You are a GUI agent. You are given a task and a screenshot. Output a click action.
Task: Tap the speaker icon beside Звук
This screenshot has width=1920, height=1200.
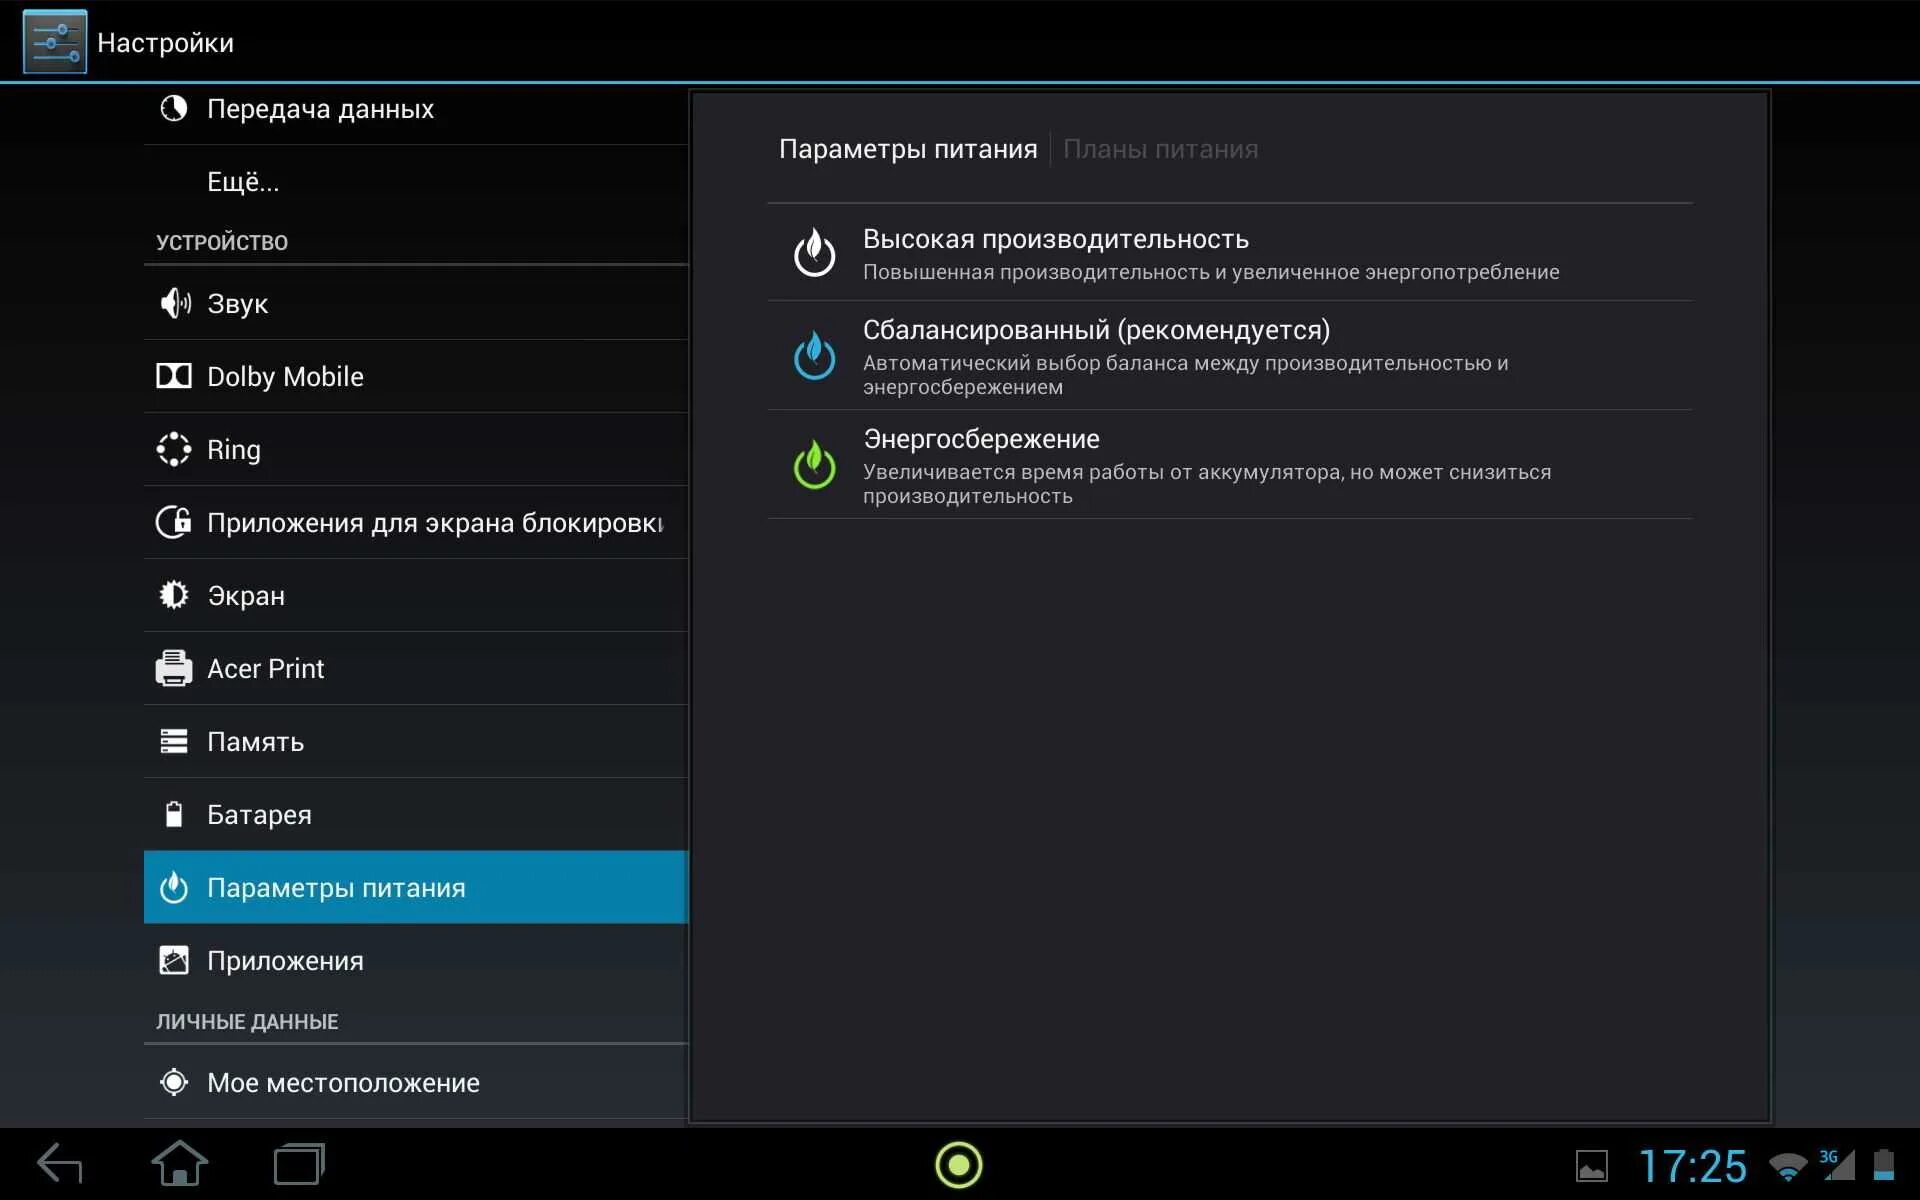point(174,303)
